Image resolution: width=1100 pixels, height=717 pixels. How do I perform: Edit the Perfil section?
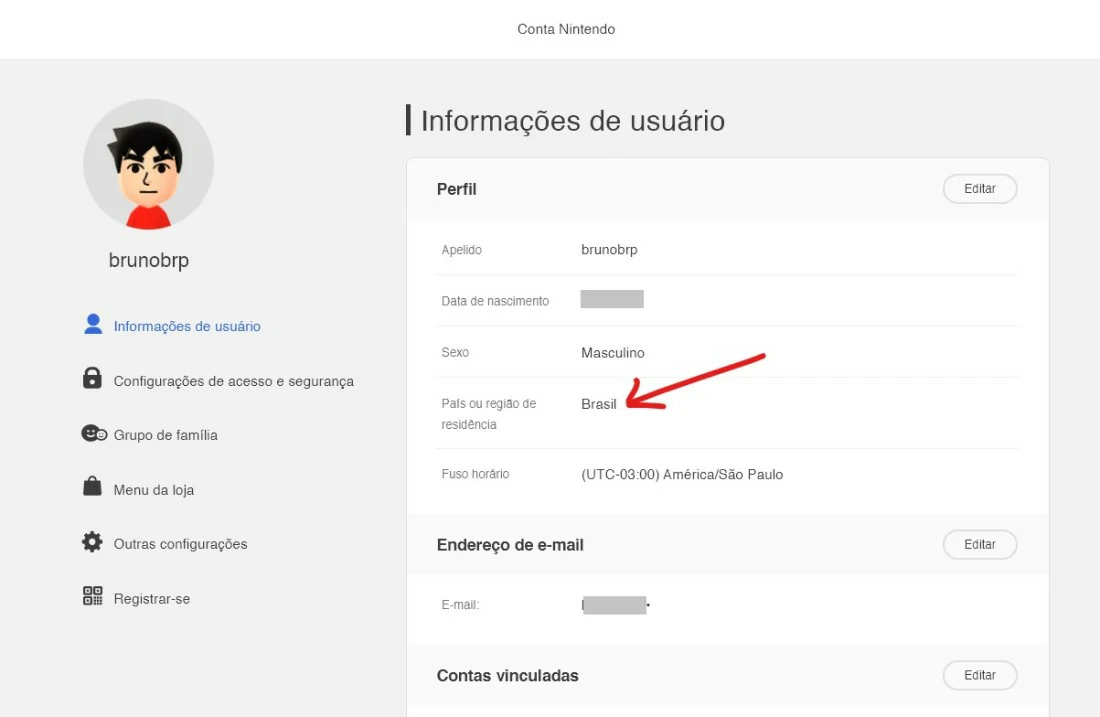point(979,189)
